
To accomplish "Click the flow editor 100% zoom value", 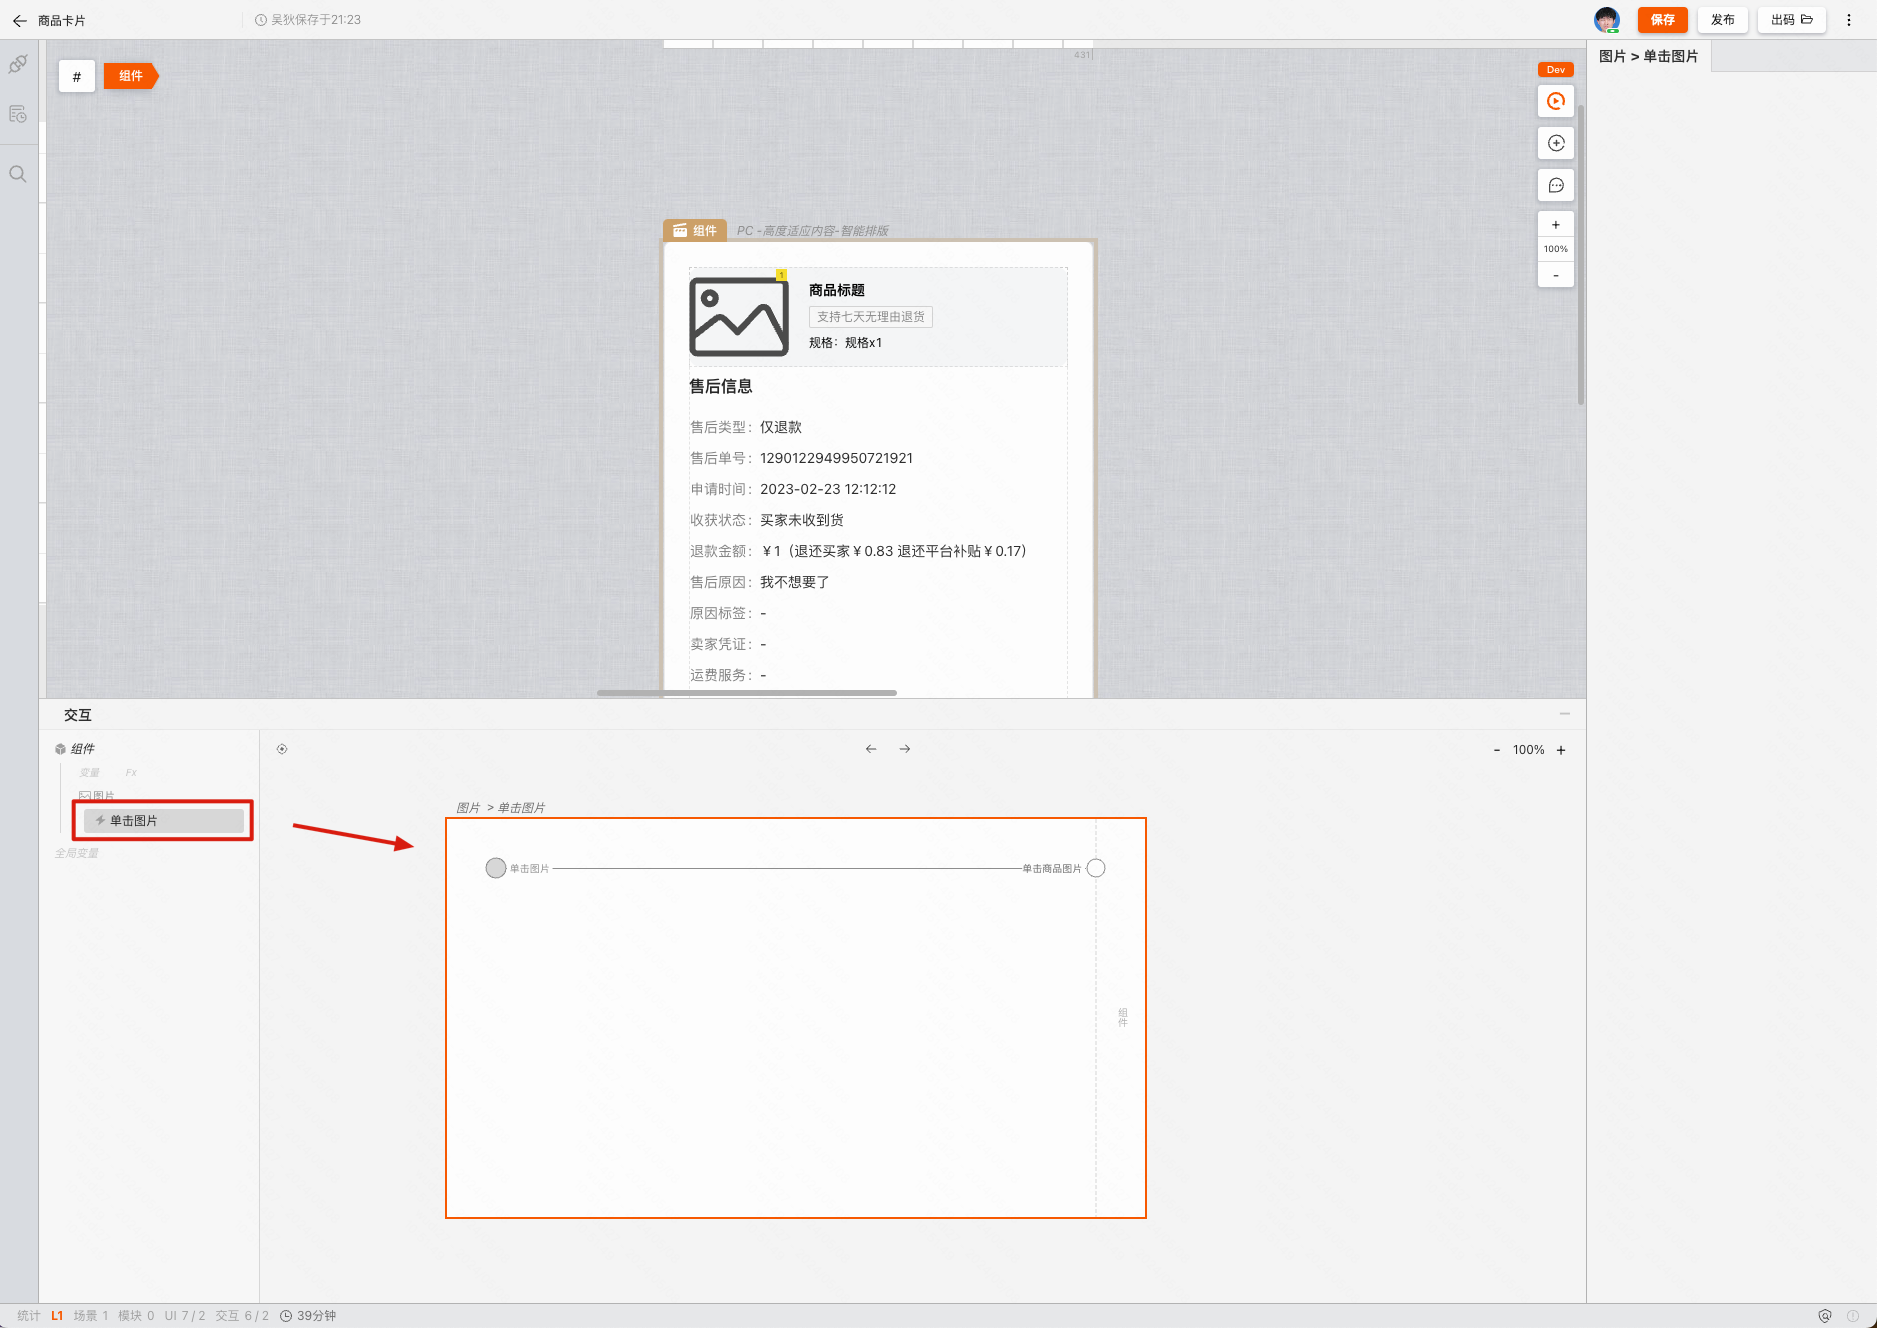I will coord(1528,750).
